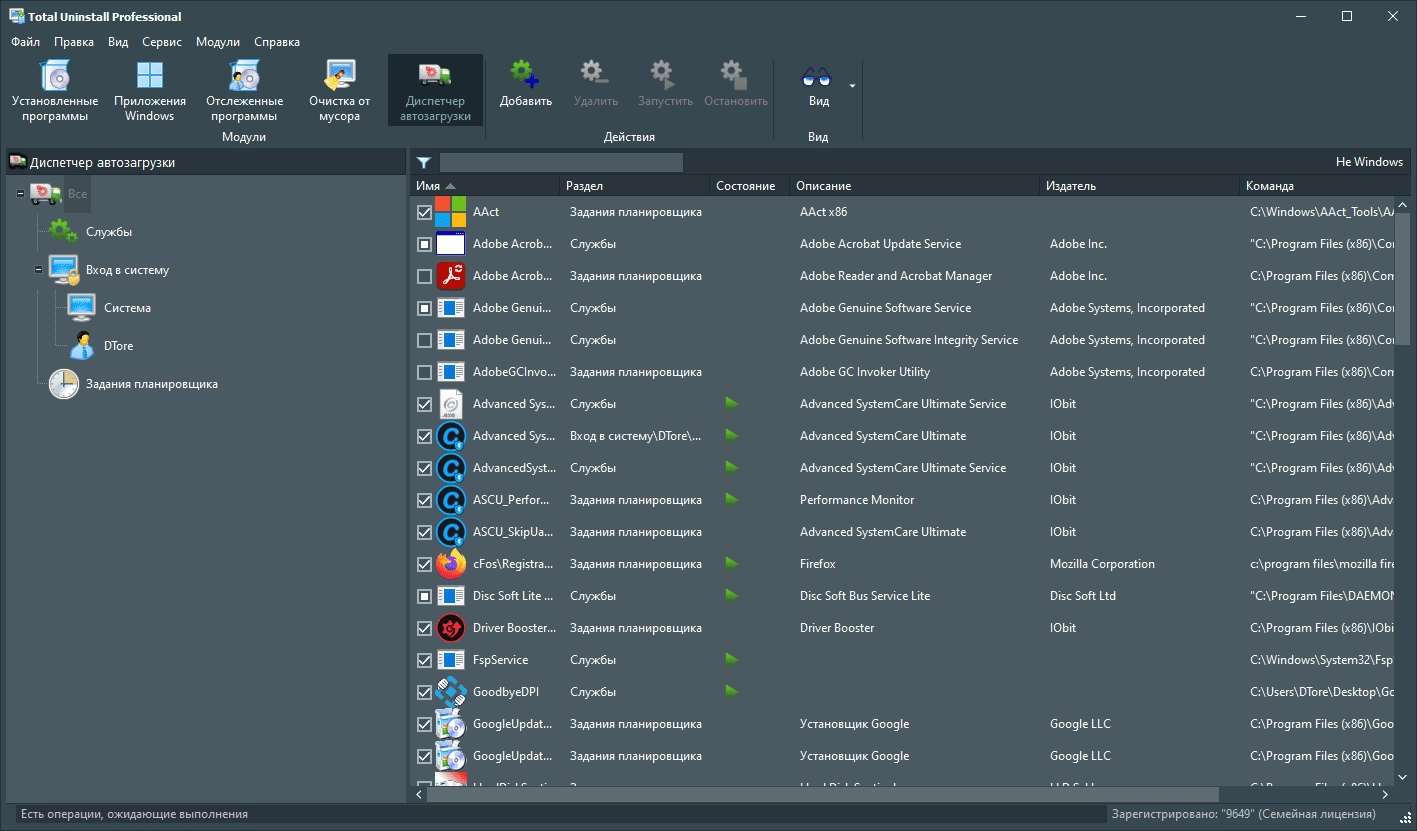This screenshot has width=1417, height=831.
Task: Click the horizontal scrollbar left arrow
Action: (x=420, y=794)
